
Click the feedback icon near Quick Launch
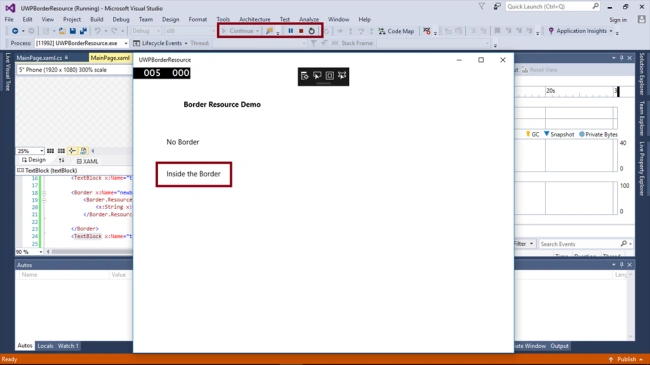coord(497,6)
